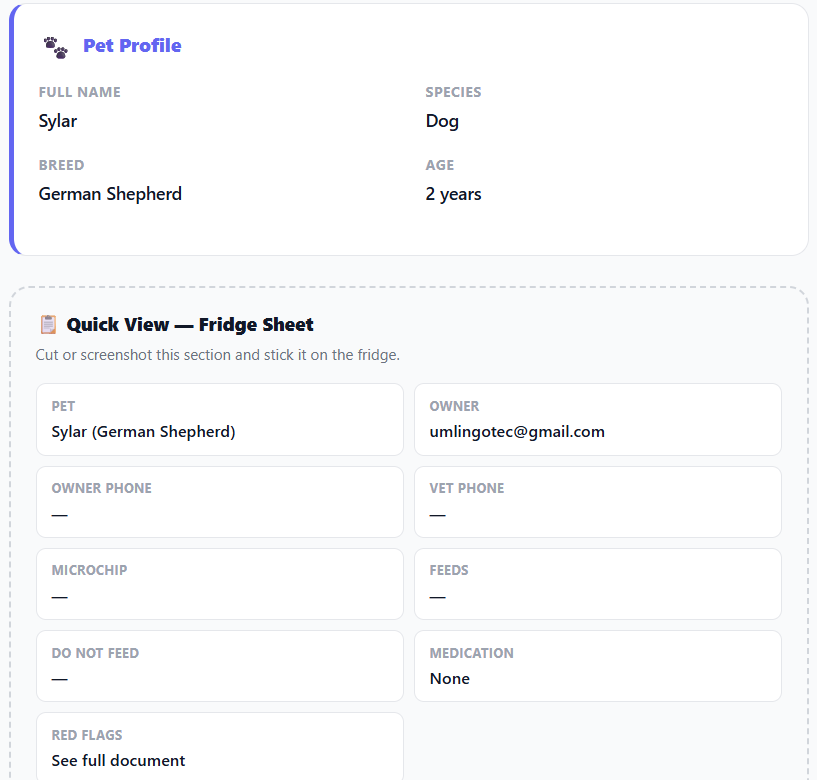Click the German Shepherd breed value

[110, 194]
